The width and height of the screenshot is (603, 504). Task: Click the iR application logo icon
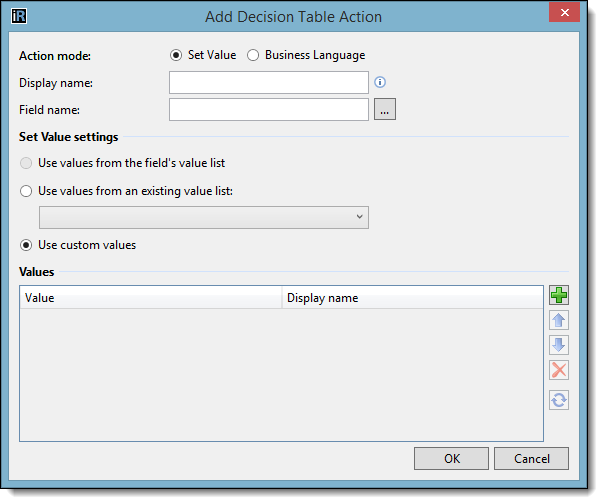(19, 16)
